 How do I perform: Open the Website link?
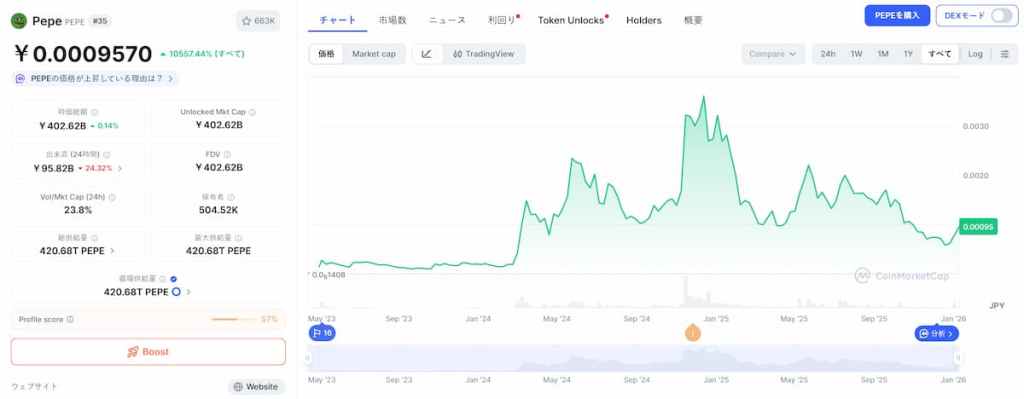(x=256, y=387)
